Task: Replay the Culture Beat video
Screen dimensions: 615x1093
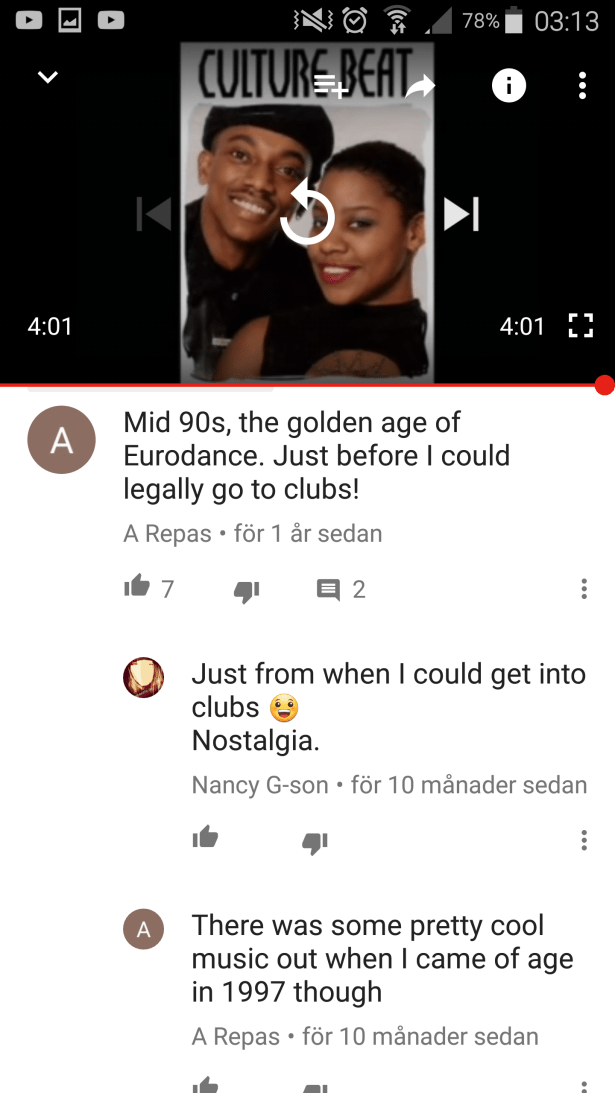Action: click(x=307, y=213)
